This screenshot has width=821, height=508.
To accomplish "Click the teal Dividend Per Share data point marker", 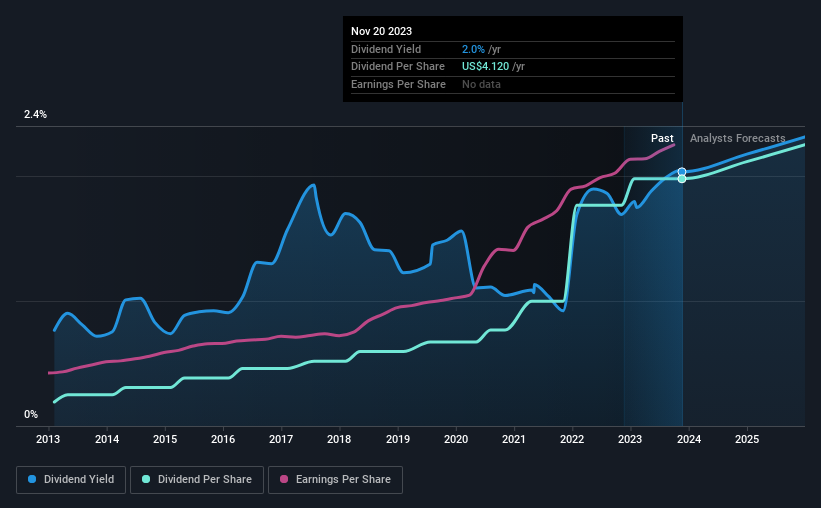I will coord(682,179).
